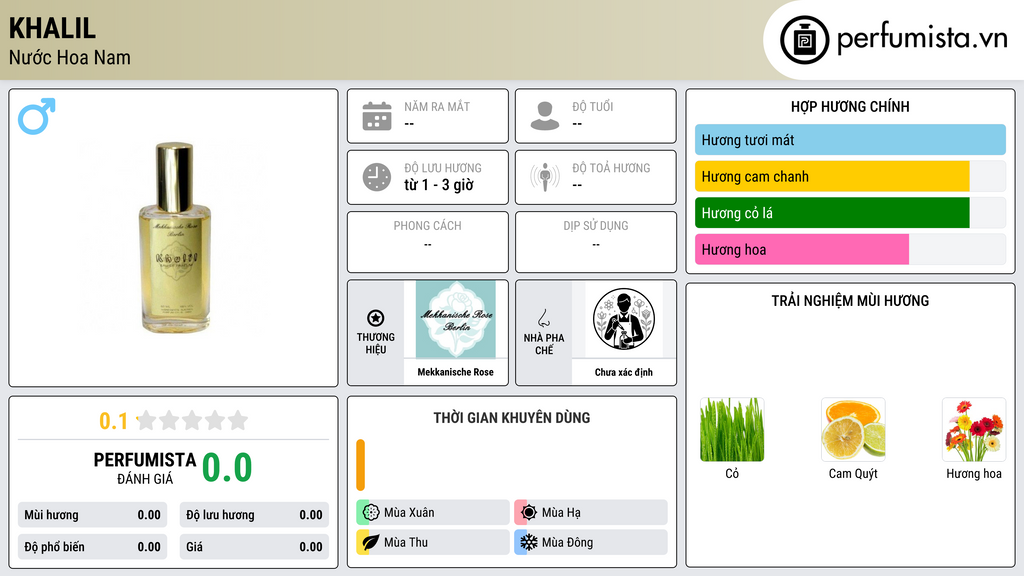
Task: Select the Cỏ grass scent thumbnail
Action: (x=732, y=429)
